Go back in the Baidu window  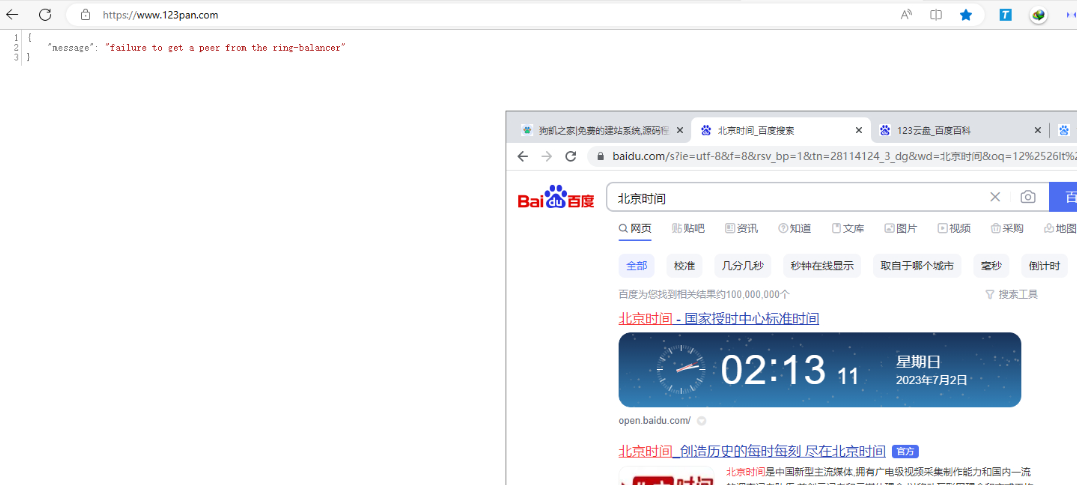click(x=523, y=157)
